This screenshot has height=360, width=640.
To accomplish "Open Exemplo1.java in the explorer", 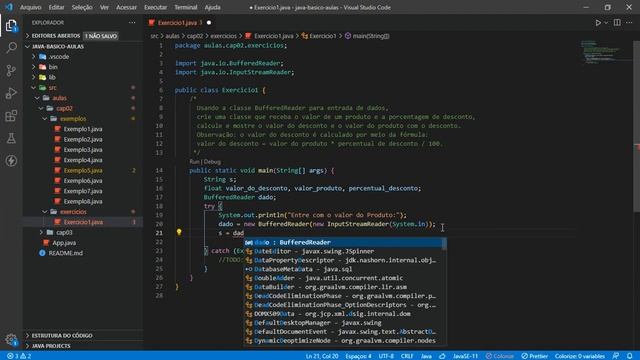I will (83, 129).
